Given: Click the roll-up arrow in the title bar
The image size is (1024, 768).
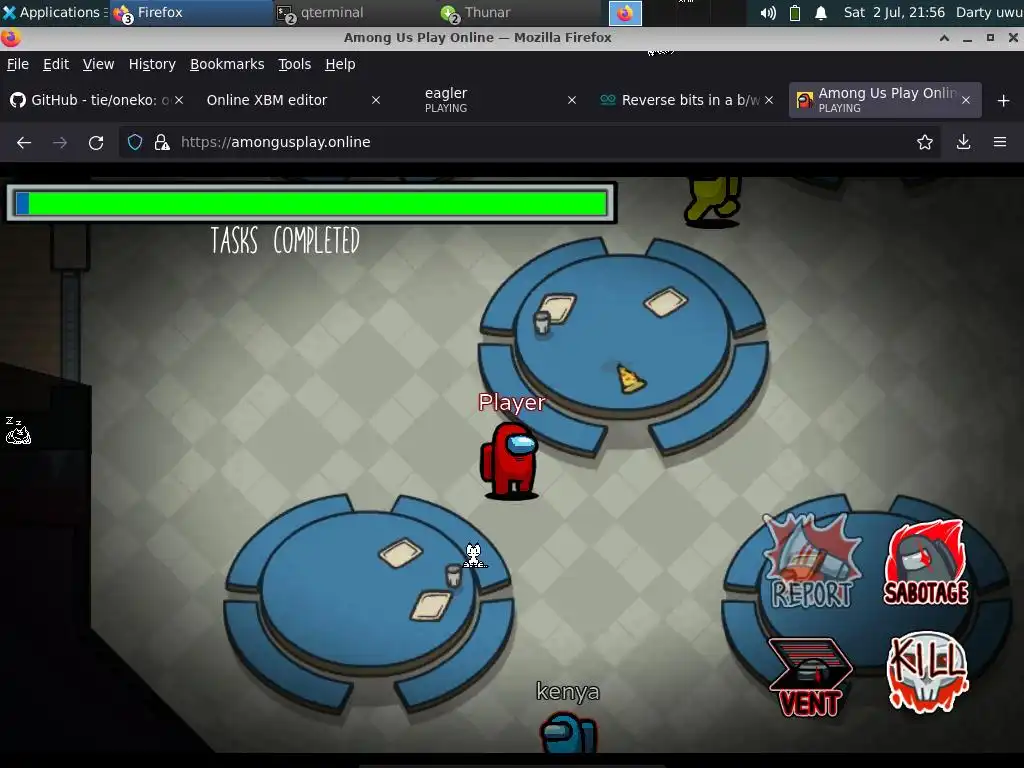Looking at the screenshot, I should click(944, 38).
